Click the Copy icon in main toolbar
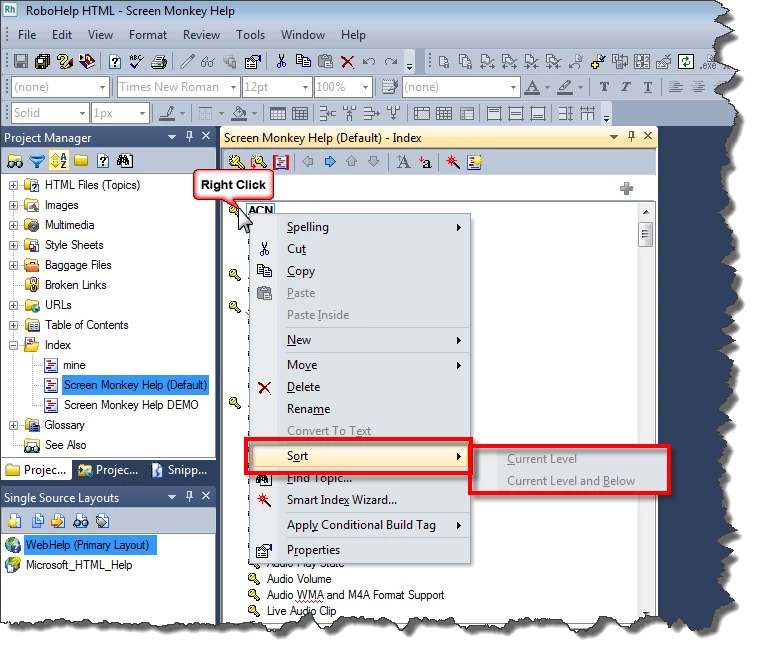761x656 pixels. (x=303, y=62)
